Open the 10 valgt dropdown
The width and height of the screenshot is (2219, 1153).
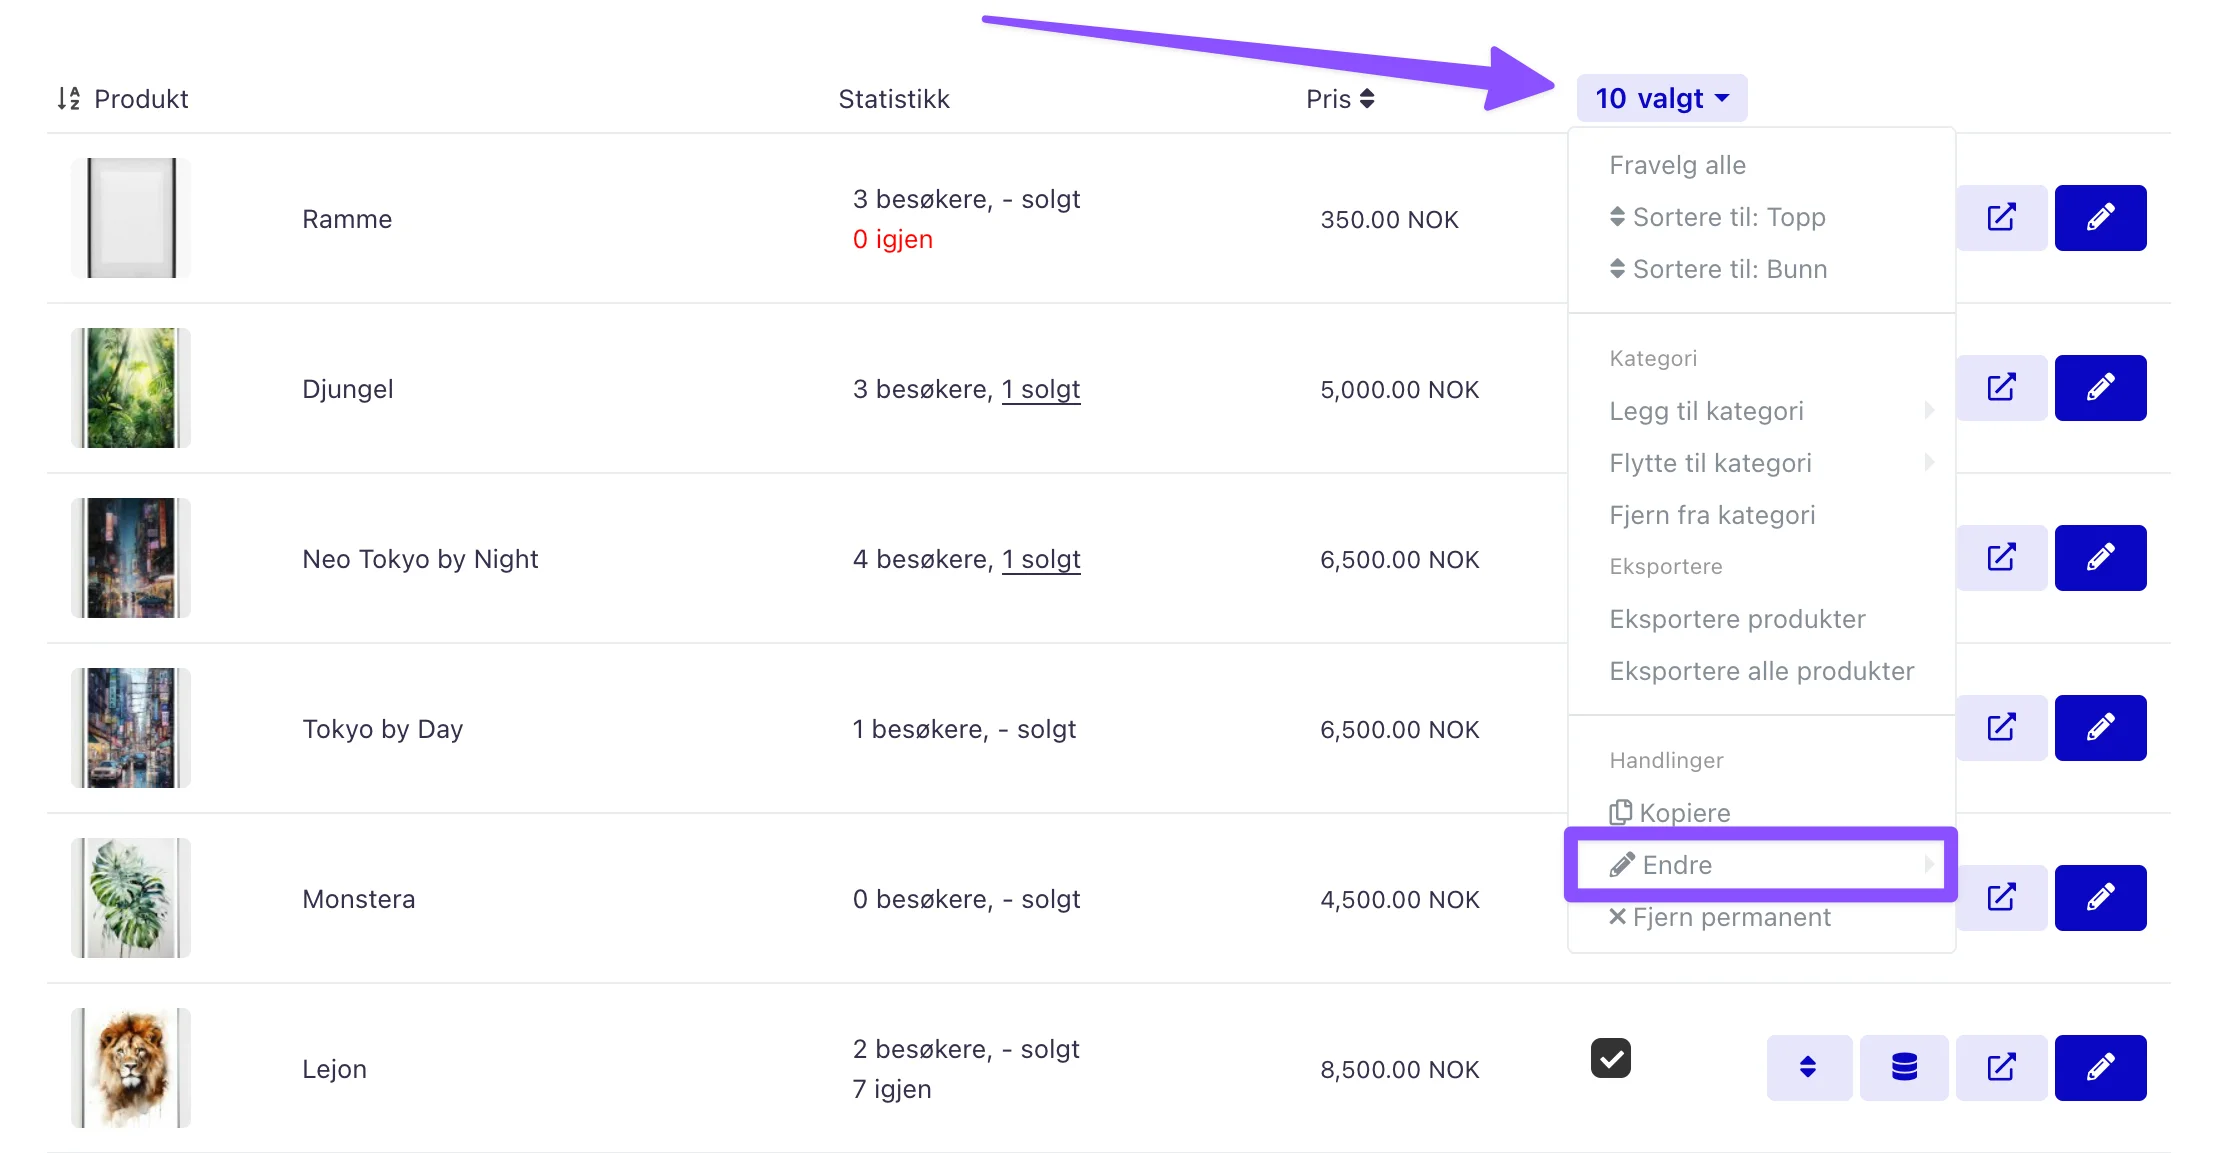point(1662,98)
